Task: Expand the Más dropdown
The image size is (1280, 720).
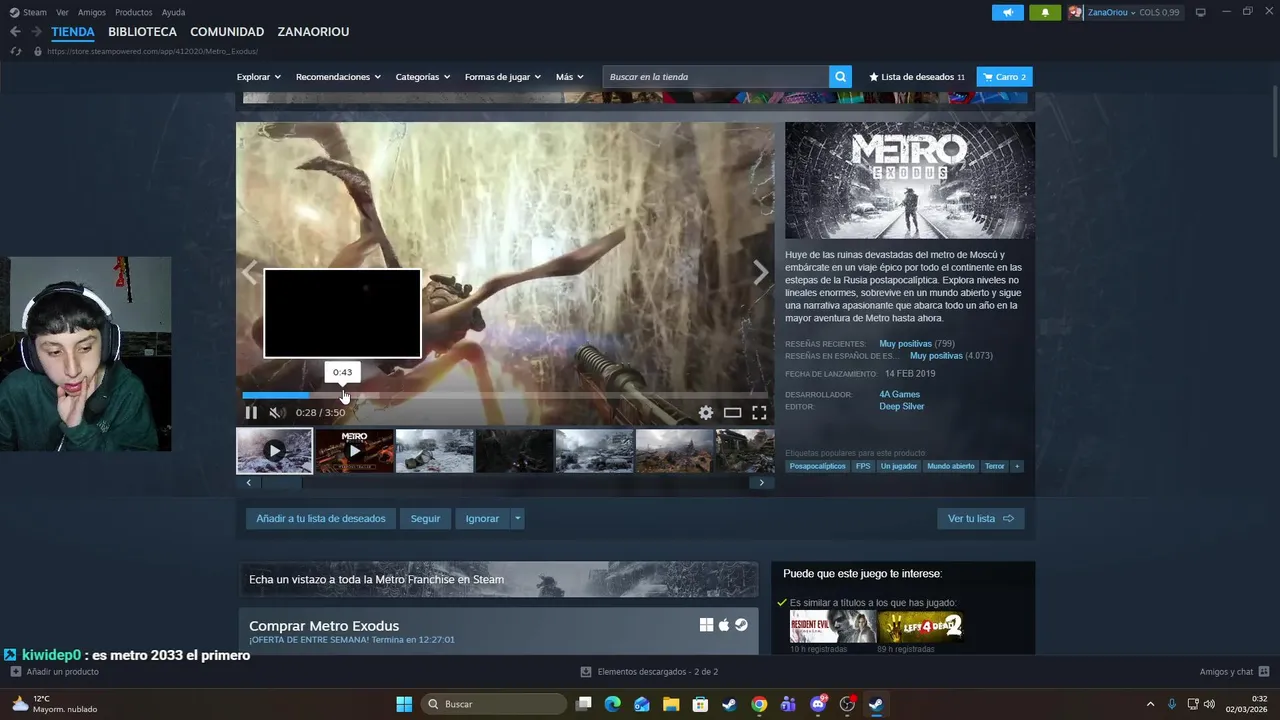Action: click(569, 77)
